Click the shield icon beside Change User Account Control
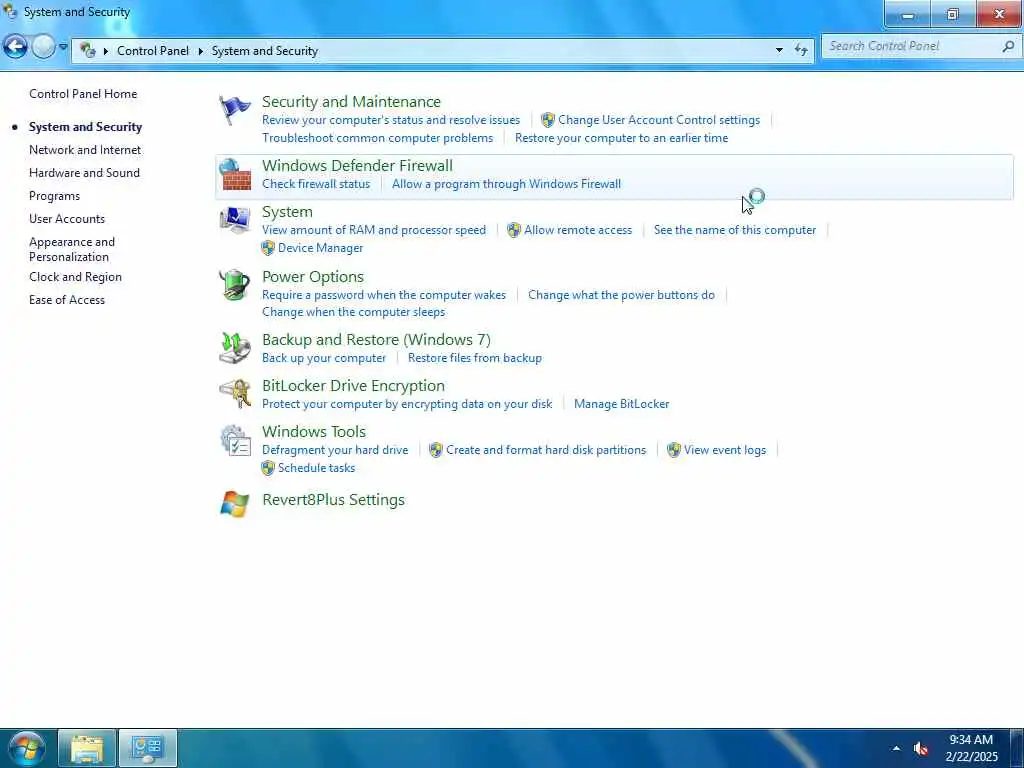1024x768 pixels. tap(548, 120)
